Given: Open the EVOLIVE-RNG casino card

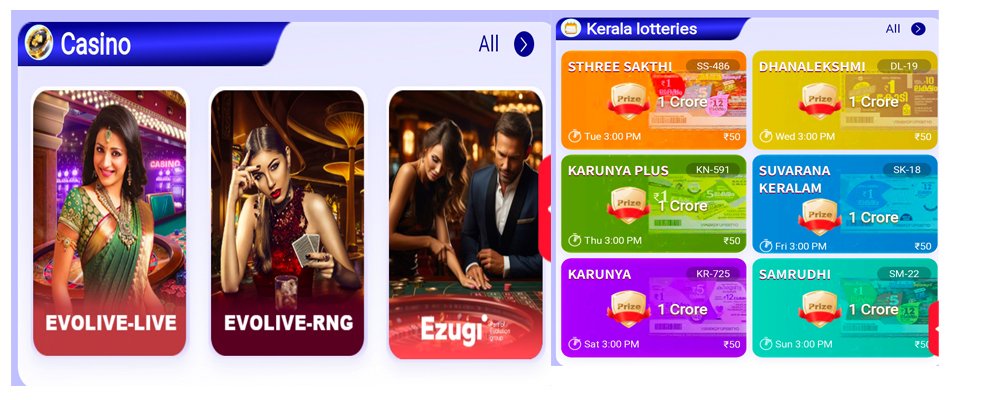Looking at the screenshot, I should coord(288,223).
